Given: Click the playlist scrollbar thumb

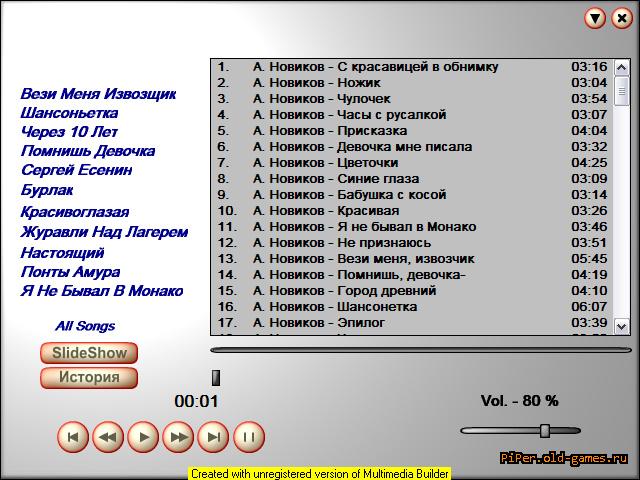Looking at the screenshot, I should (622, 91).
